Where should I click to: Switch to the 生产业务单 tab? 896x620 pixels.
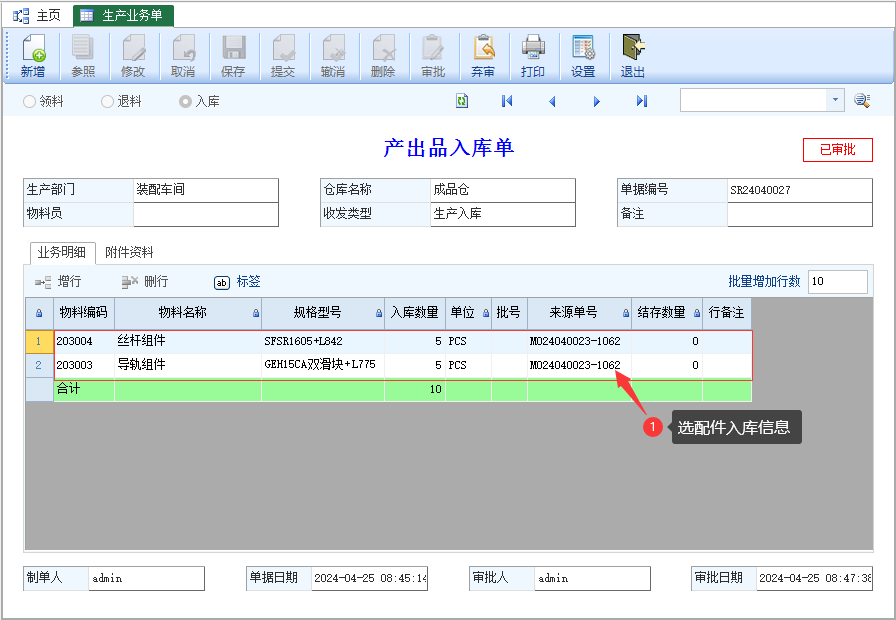tap(123, 15)
